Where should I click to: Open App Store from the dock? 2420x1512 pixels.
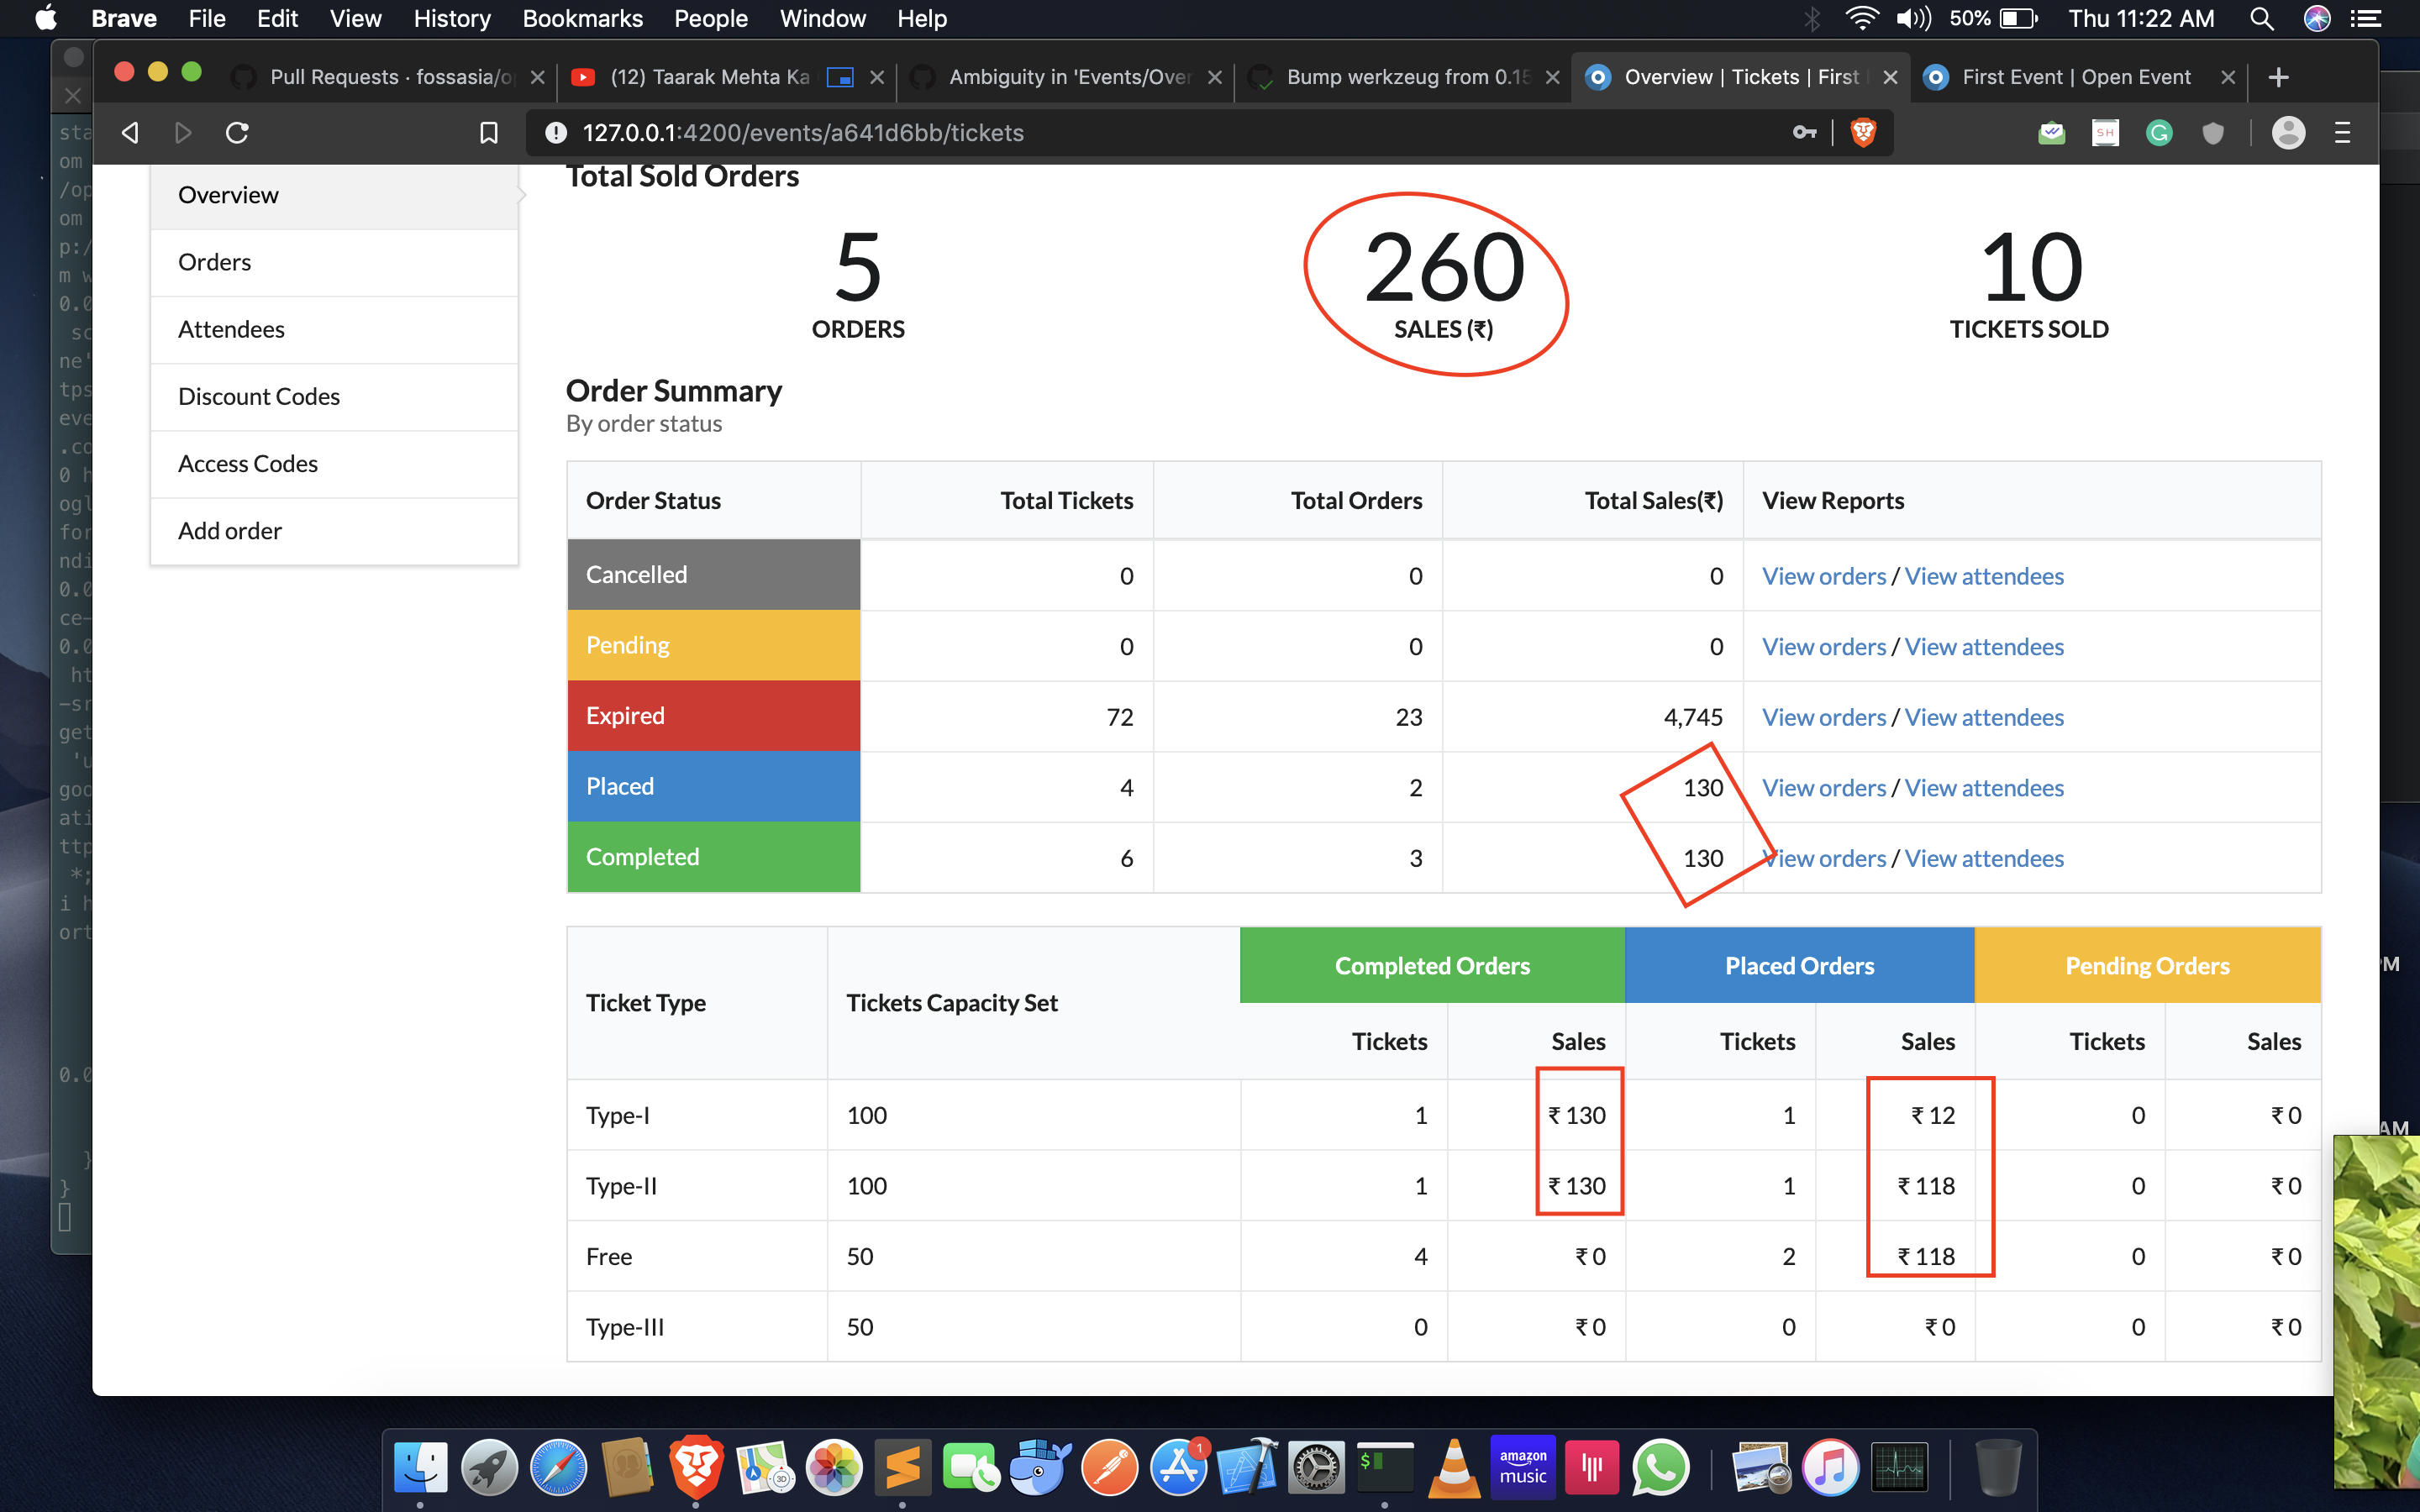[1178, 1468]
